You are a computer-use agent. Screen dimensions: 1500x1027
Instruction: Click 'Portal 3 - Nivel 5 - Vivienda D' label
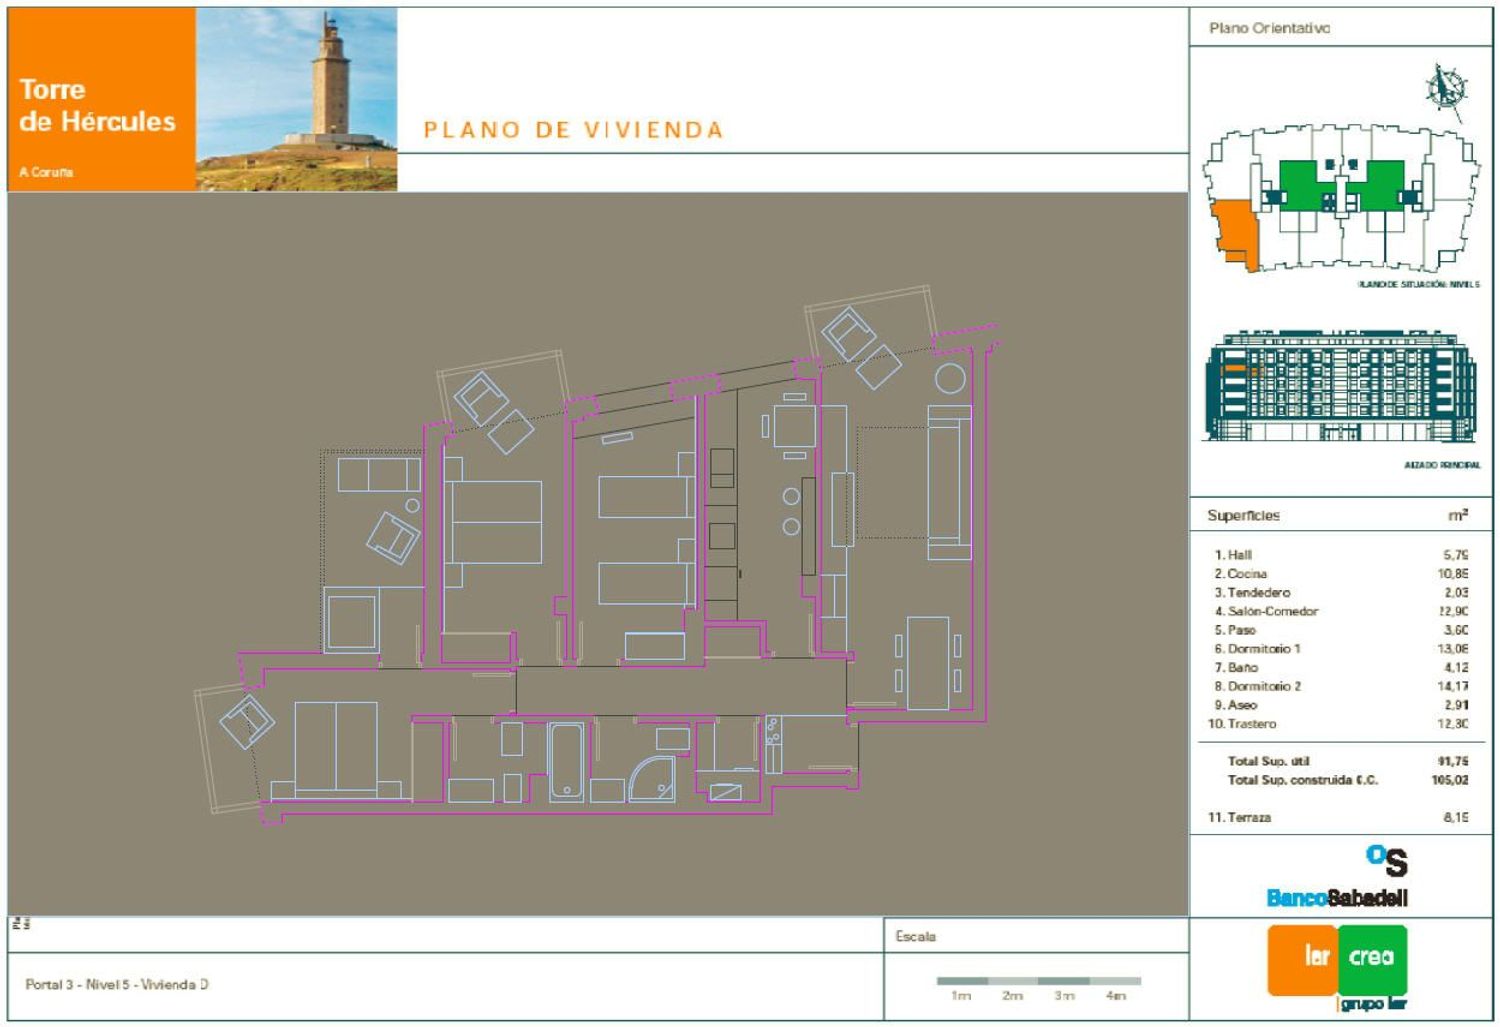point(117,985)
